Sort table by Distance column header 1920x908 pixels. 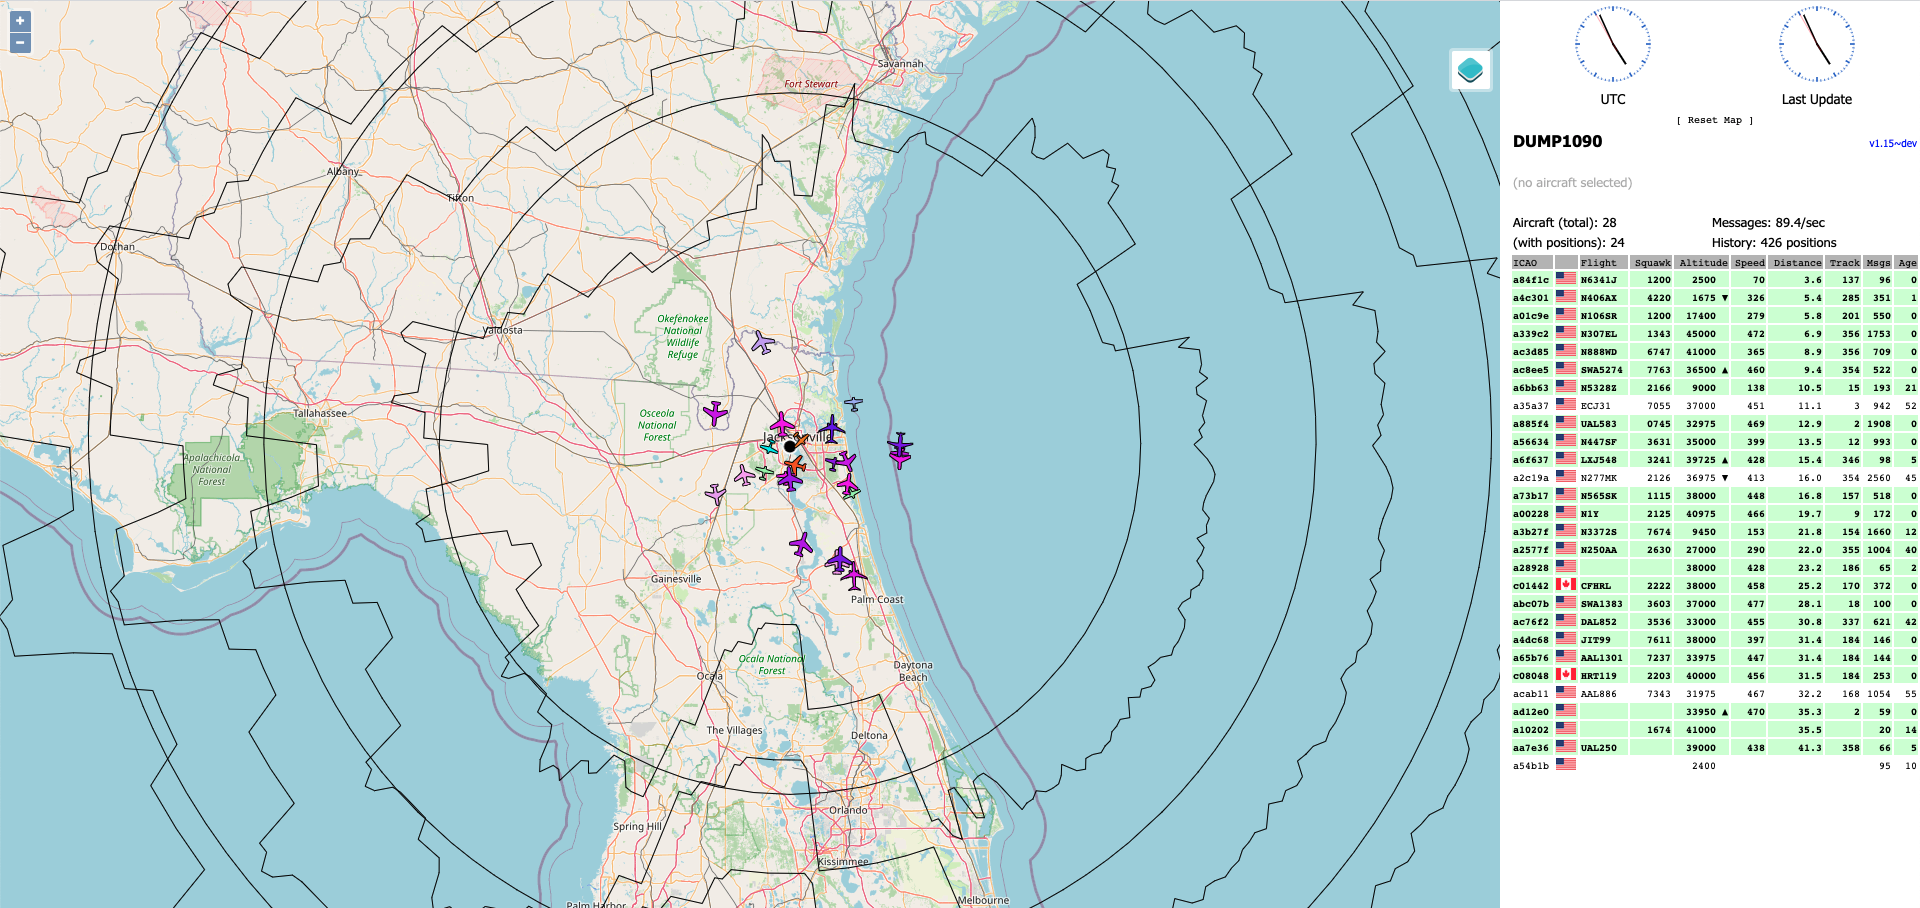(x=1797, y=263)
